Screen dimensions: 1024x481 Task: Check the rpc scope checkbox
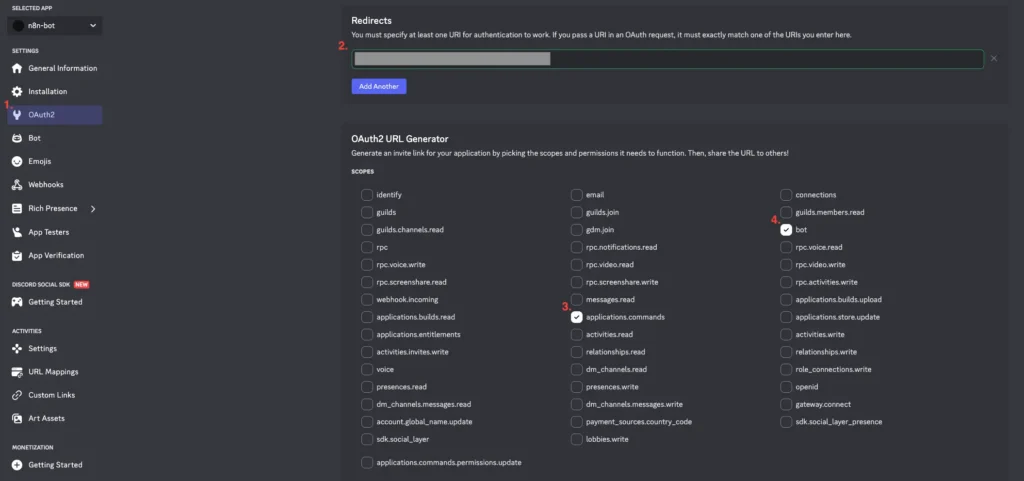[367, 247]
